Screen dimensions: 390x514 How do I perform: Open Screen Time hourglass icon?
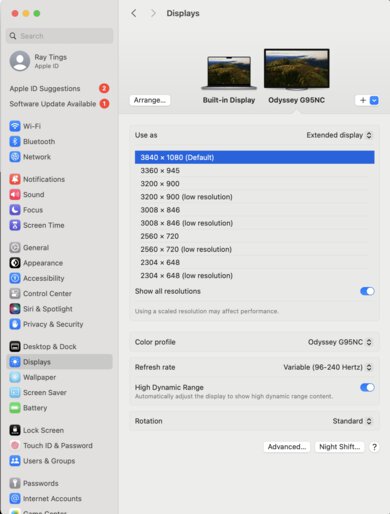coord(15,225)
